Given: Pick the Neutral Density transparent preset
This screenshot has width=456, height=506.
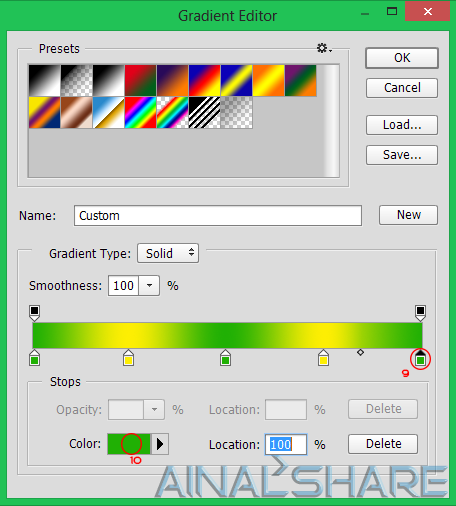Looking at the screenshot, I should [x=236, y=113].
